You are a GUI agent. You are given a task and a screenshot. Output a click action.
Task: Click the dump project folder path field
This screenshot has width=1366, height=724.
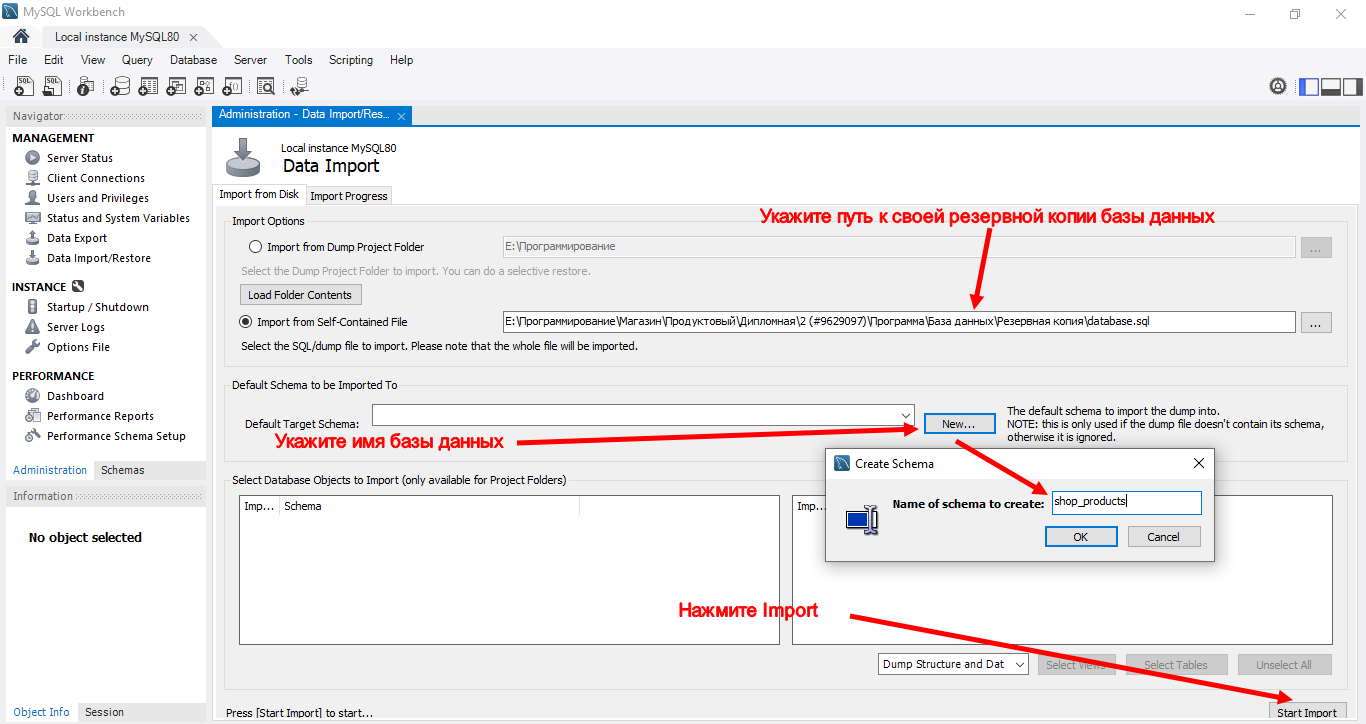pos(899,247)
